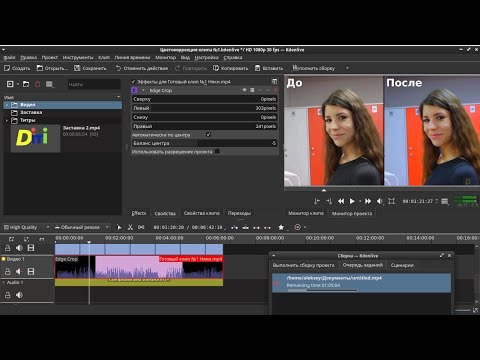This screenshot has height=360, width=480.
Task: Open the monitor hamburger menu icon
Action: (x=444, y=201)
